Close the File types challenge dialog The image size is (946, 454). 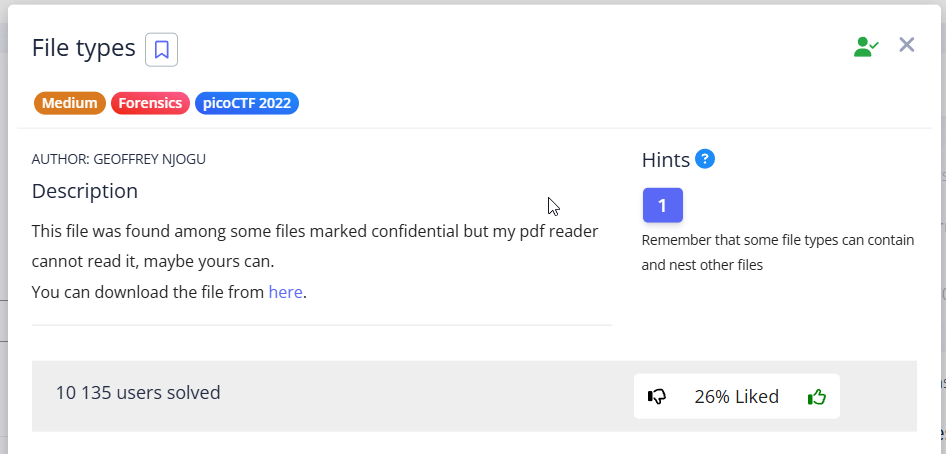pyautogui.click(x=906, y=45)
